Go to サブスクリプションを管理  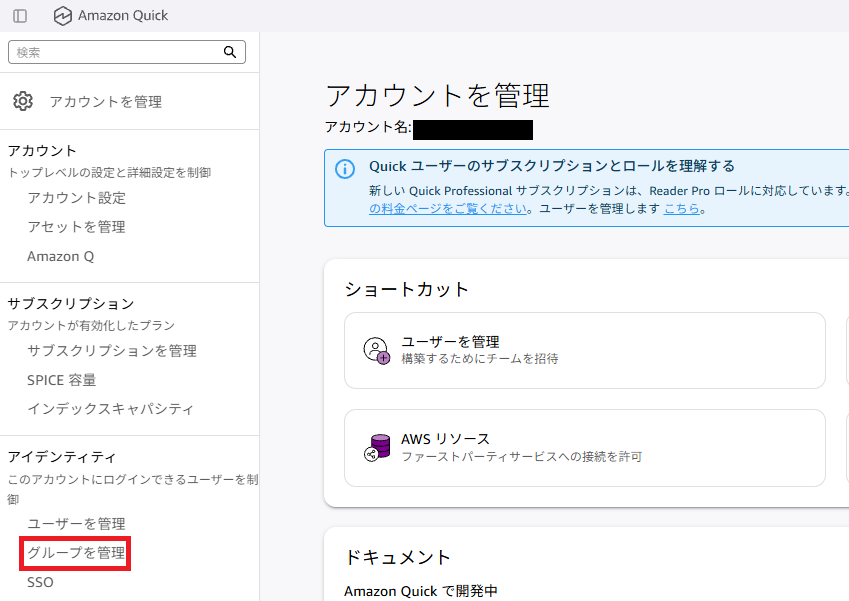click(x=112, y=351)
